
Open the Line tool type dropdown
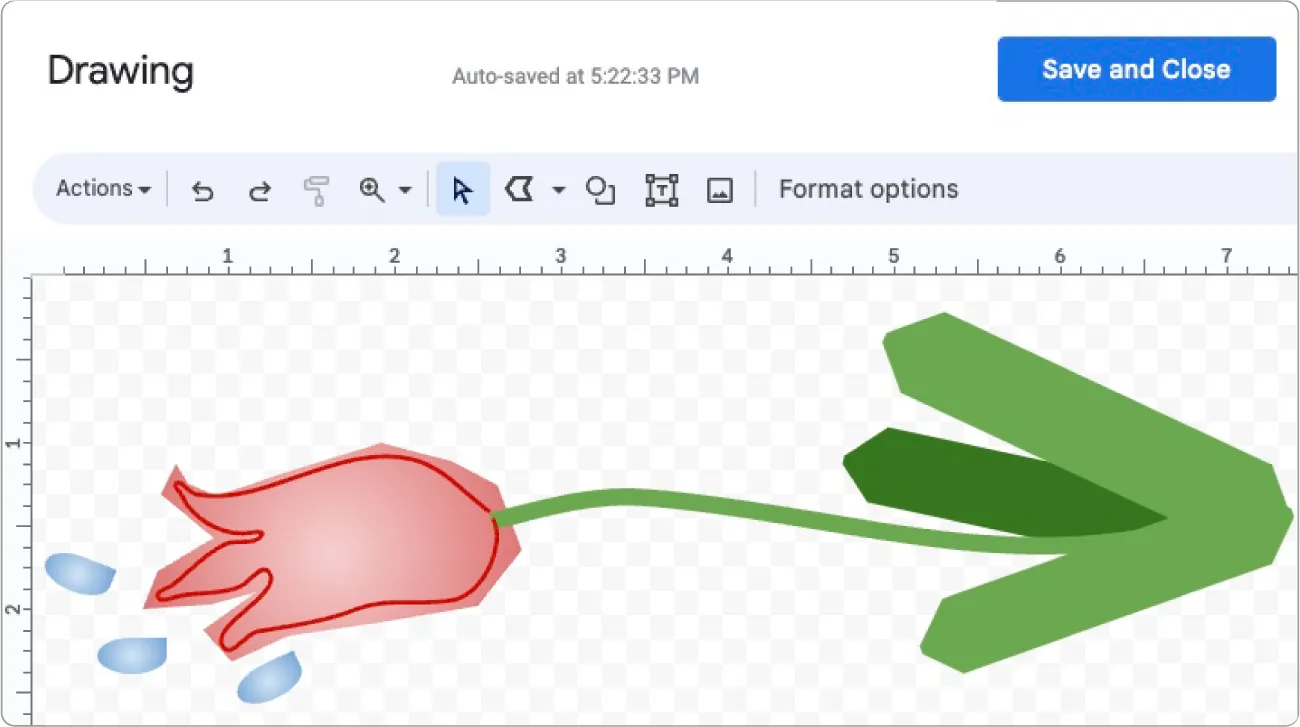point(557,189)
